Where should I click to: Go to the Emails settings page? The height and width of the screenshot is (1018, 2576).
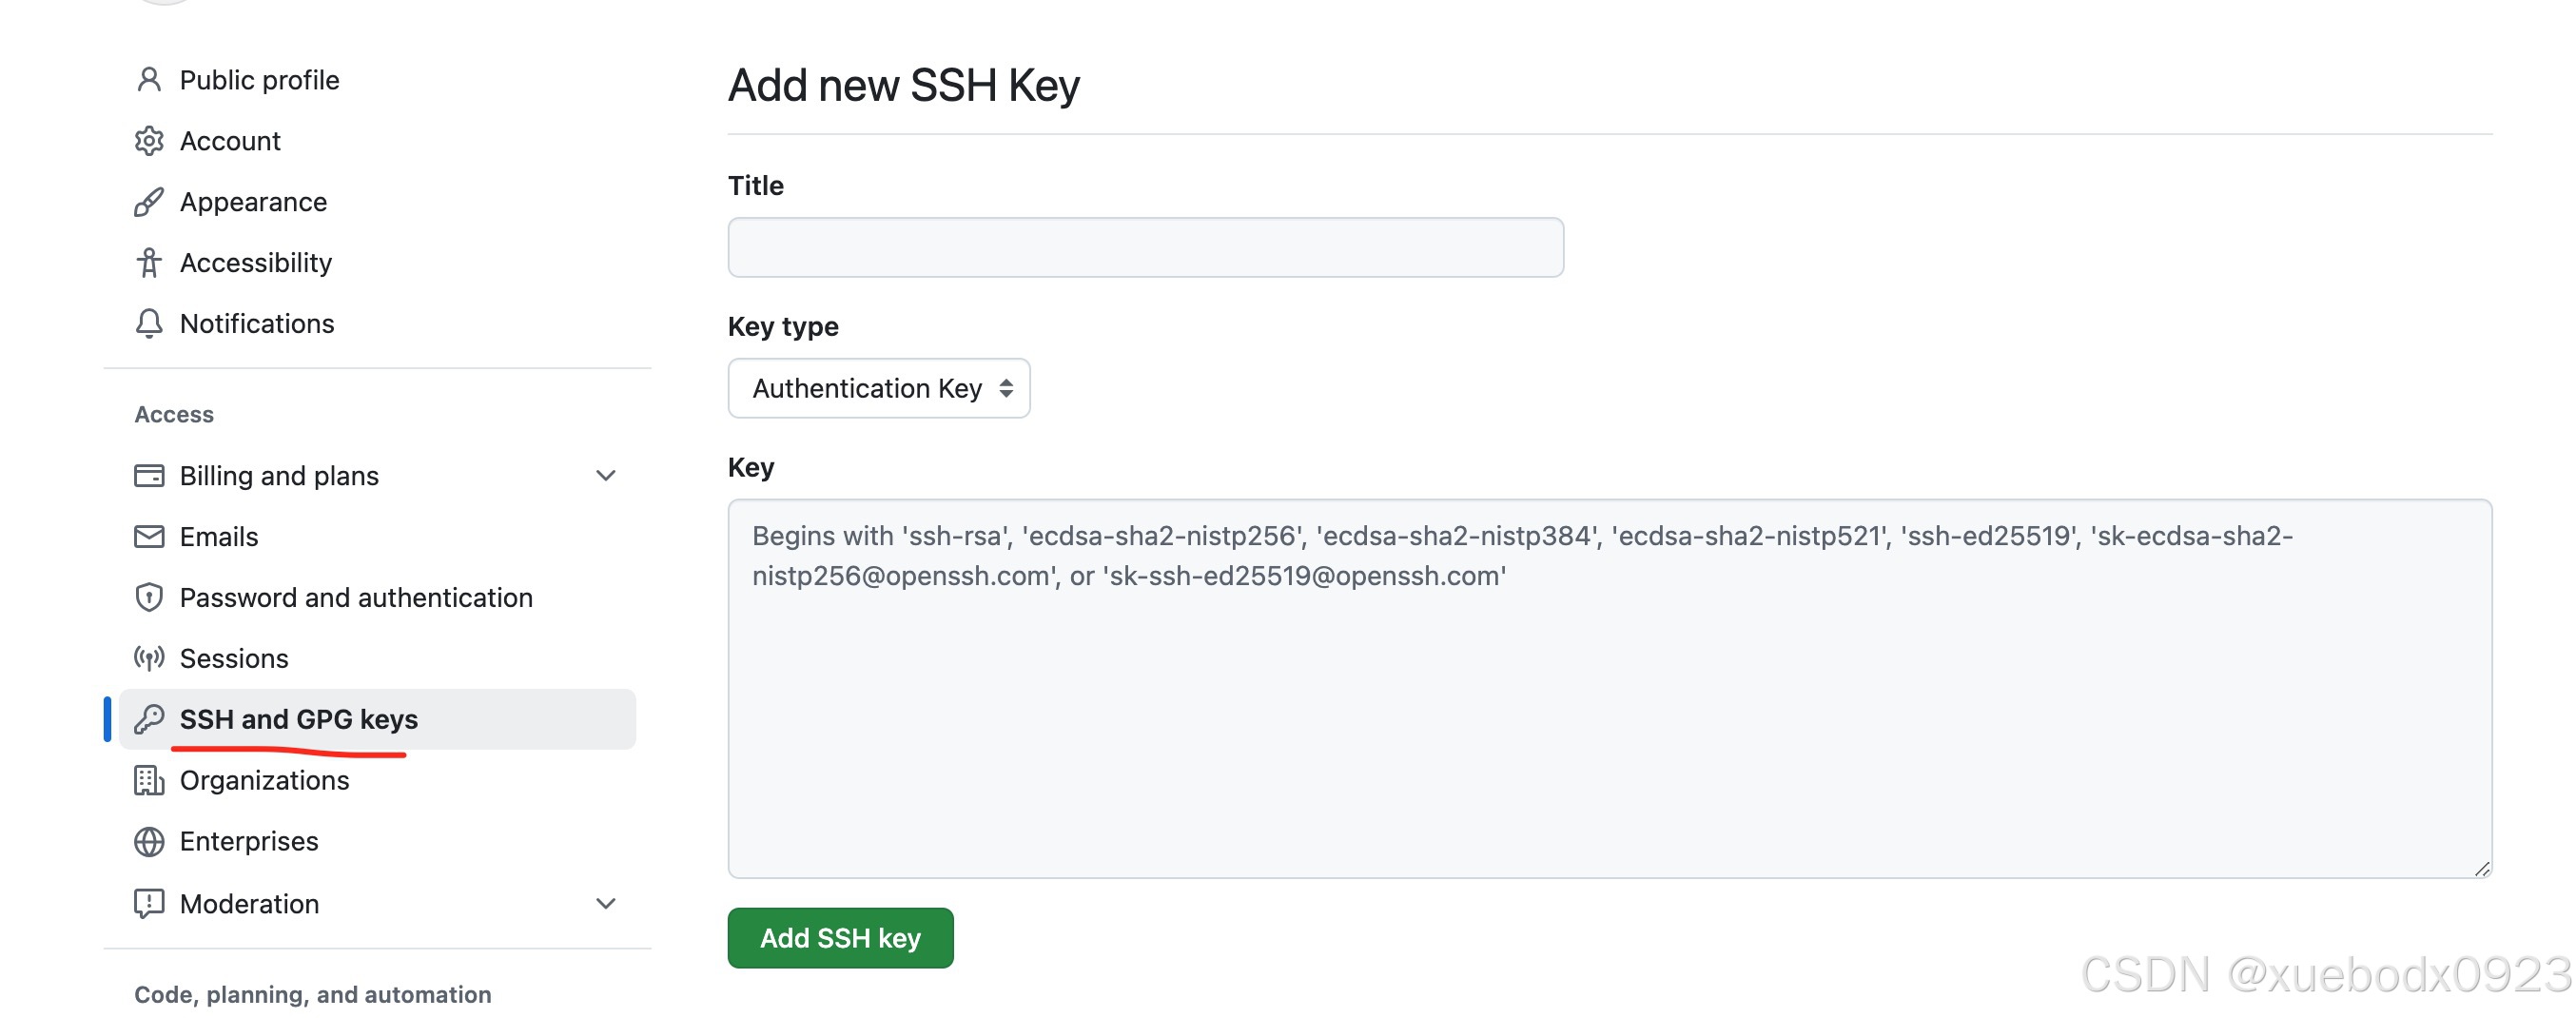[219, 536]
